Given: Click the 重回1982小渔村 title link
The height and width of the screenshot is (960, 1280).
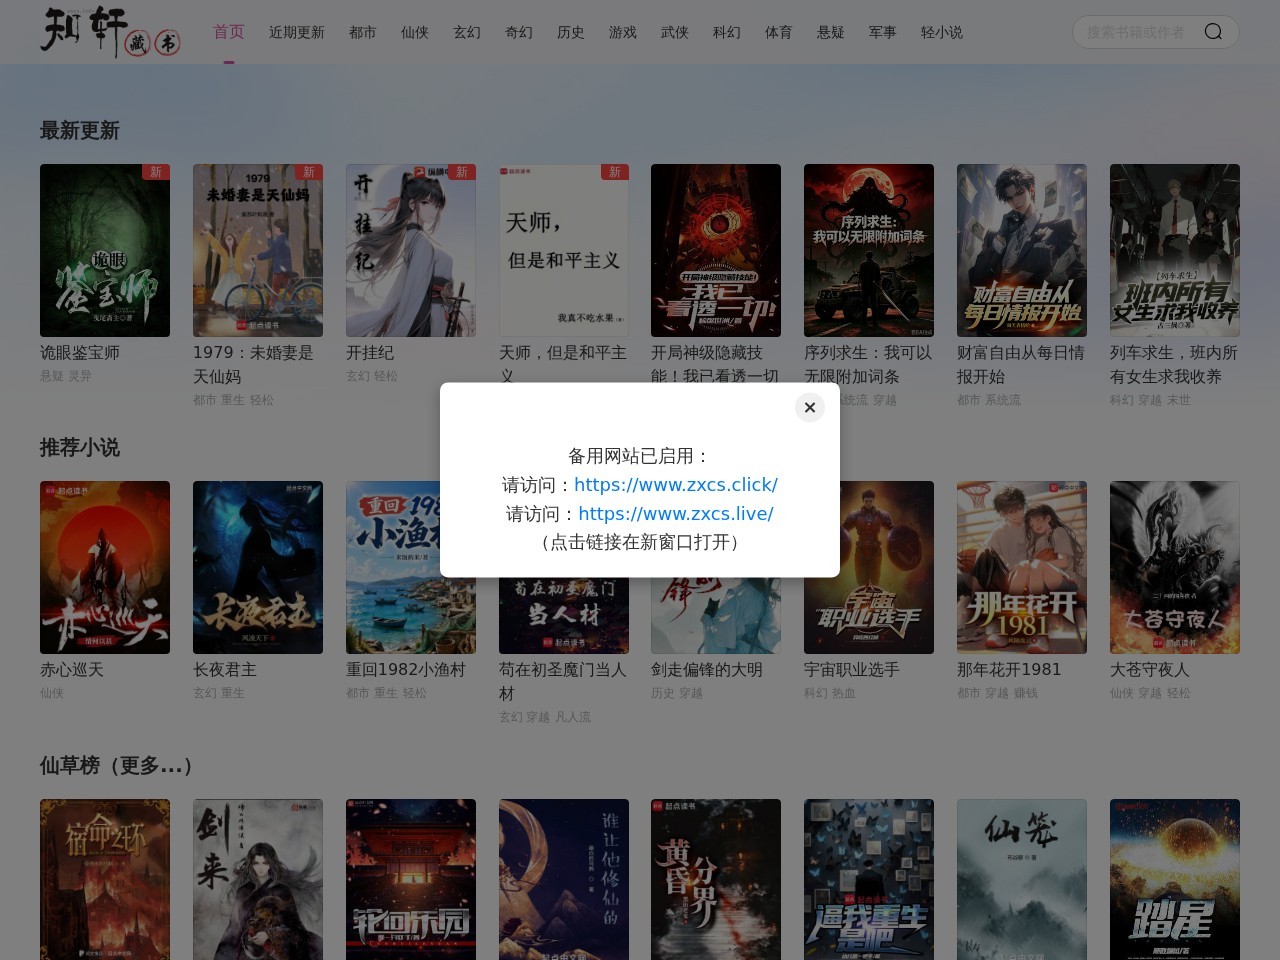Looking at the screenshot, I should coord(406,670).
